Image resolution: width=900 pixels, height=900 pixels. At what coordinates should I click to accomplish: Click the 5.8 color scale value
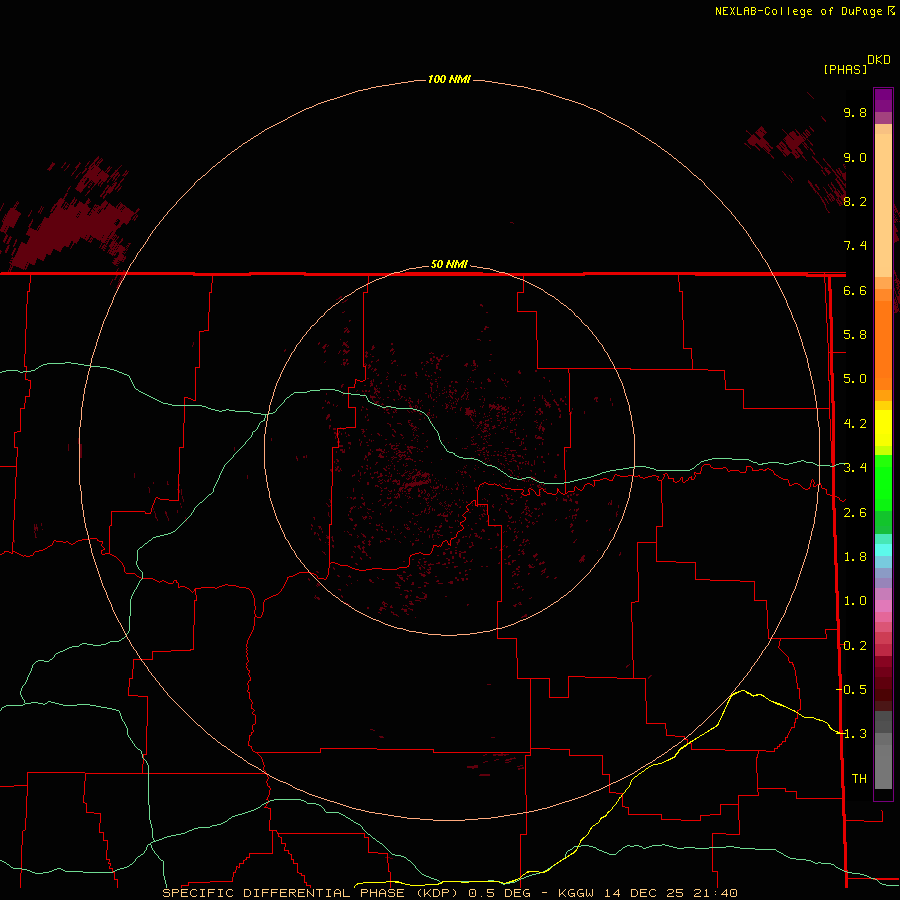855,335
